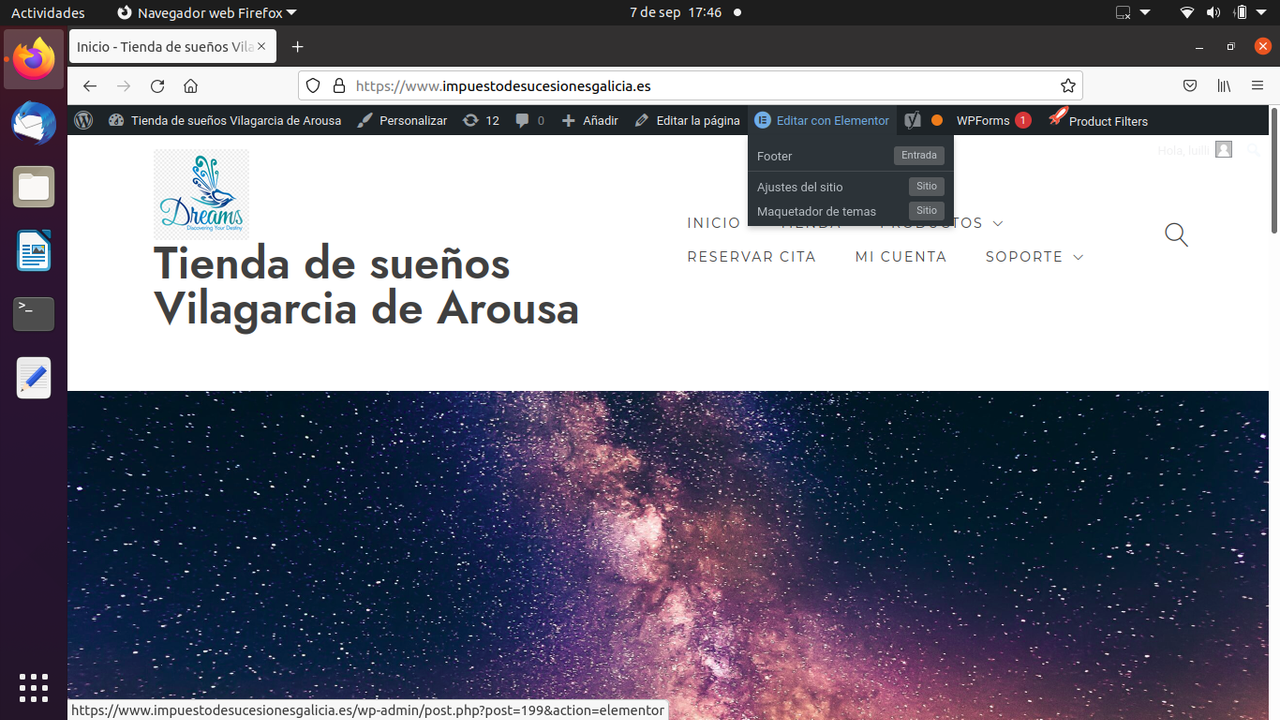The image size is (1280, 720).
Task: Click the Dreams logo image
Action: pyautogui.click(x=201, y=194)
